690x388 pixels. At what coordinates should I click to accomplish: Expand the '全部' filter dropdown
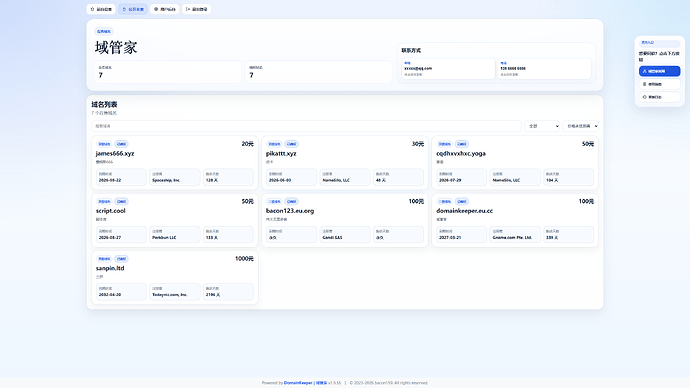(542, 126)
